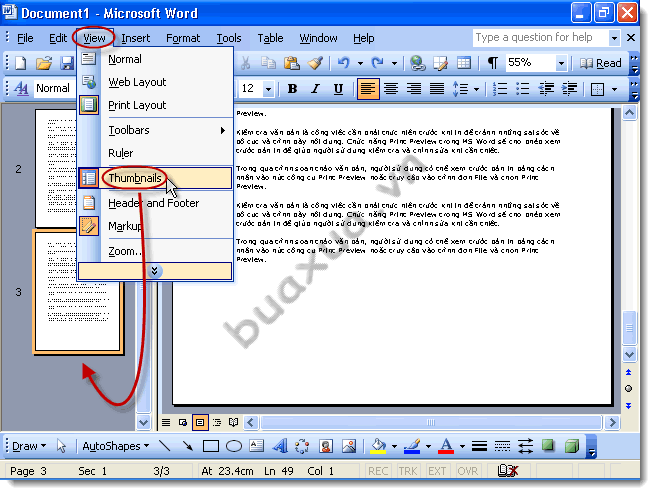Click the Increase Indent icon
655x495 pixels.
pyautogui.click(x=569, y=89)
